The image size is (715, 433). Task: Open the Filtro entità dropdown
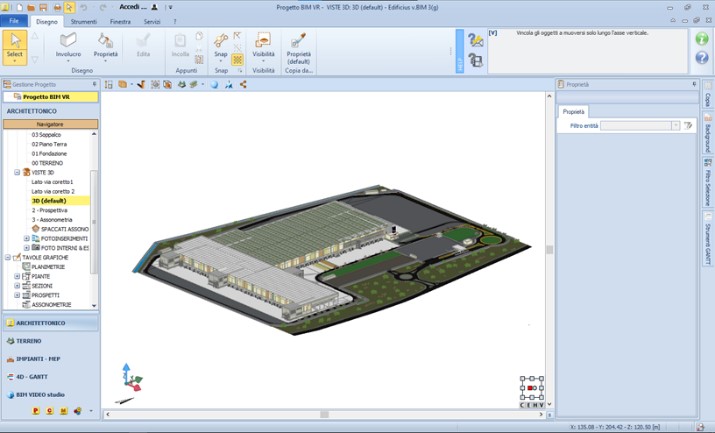click(676, 126)
